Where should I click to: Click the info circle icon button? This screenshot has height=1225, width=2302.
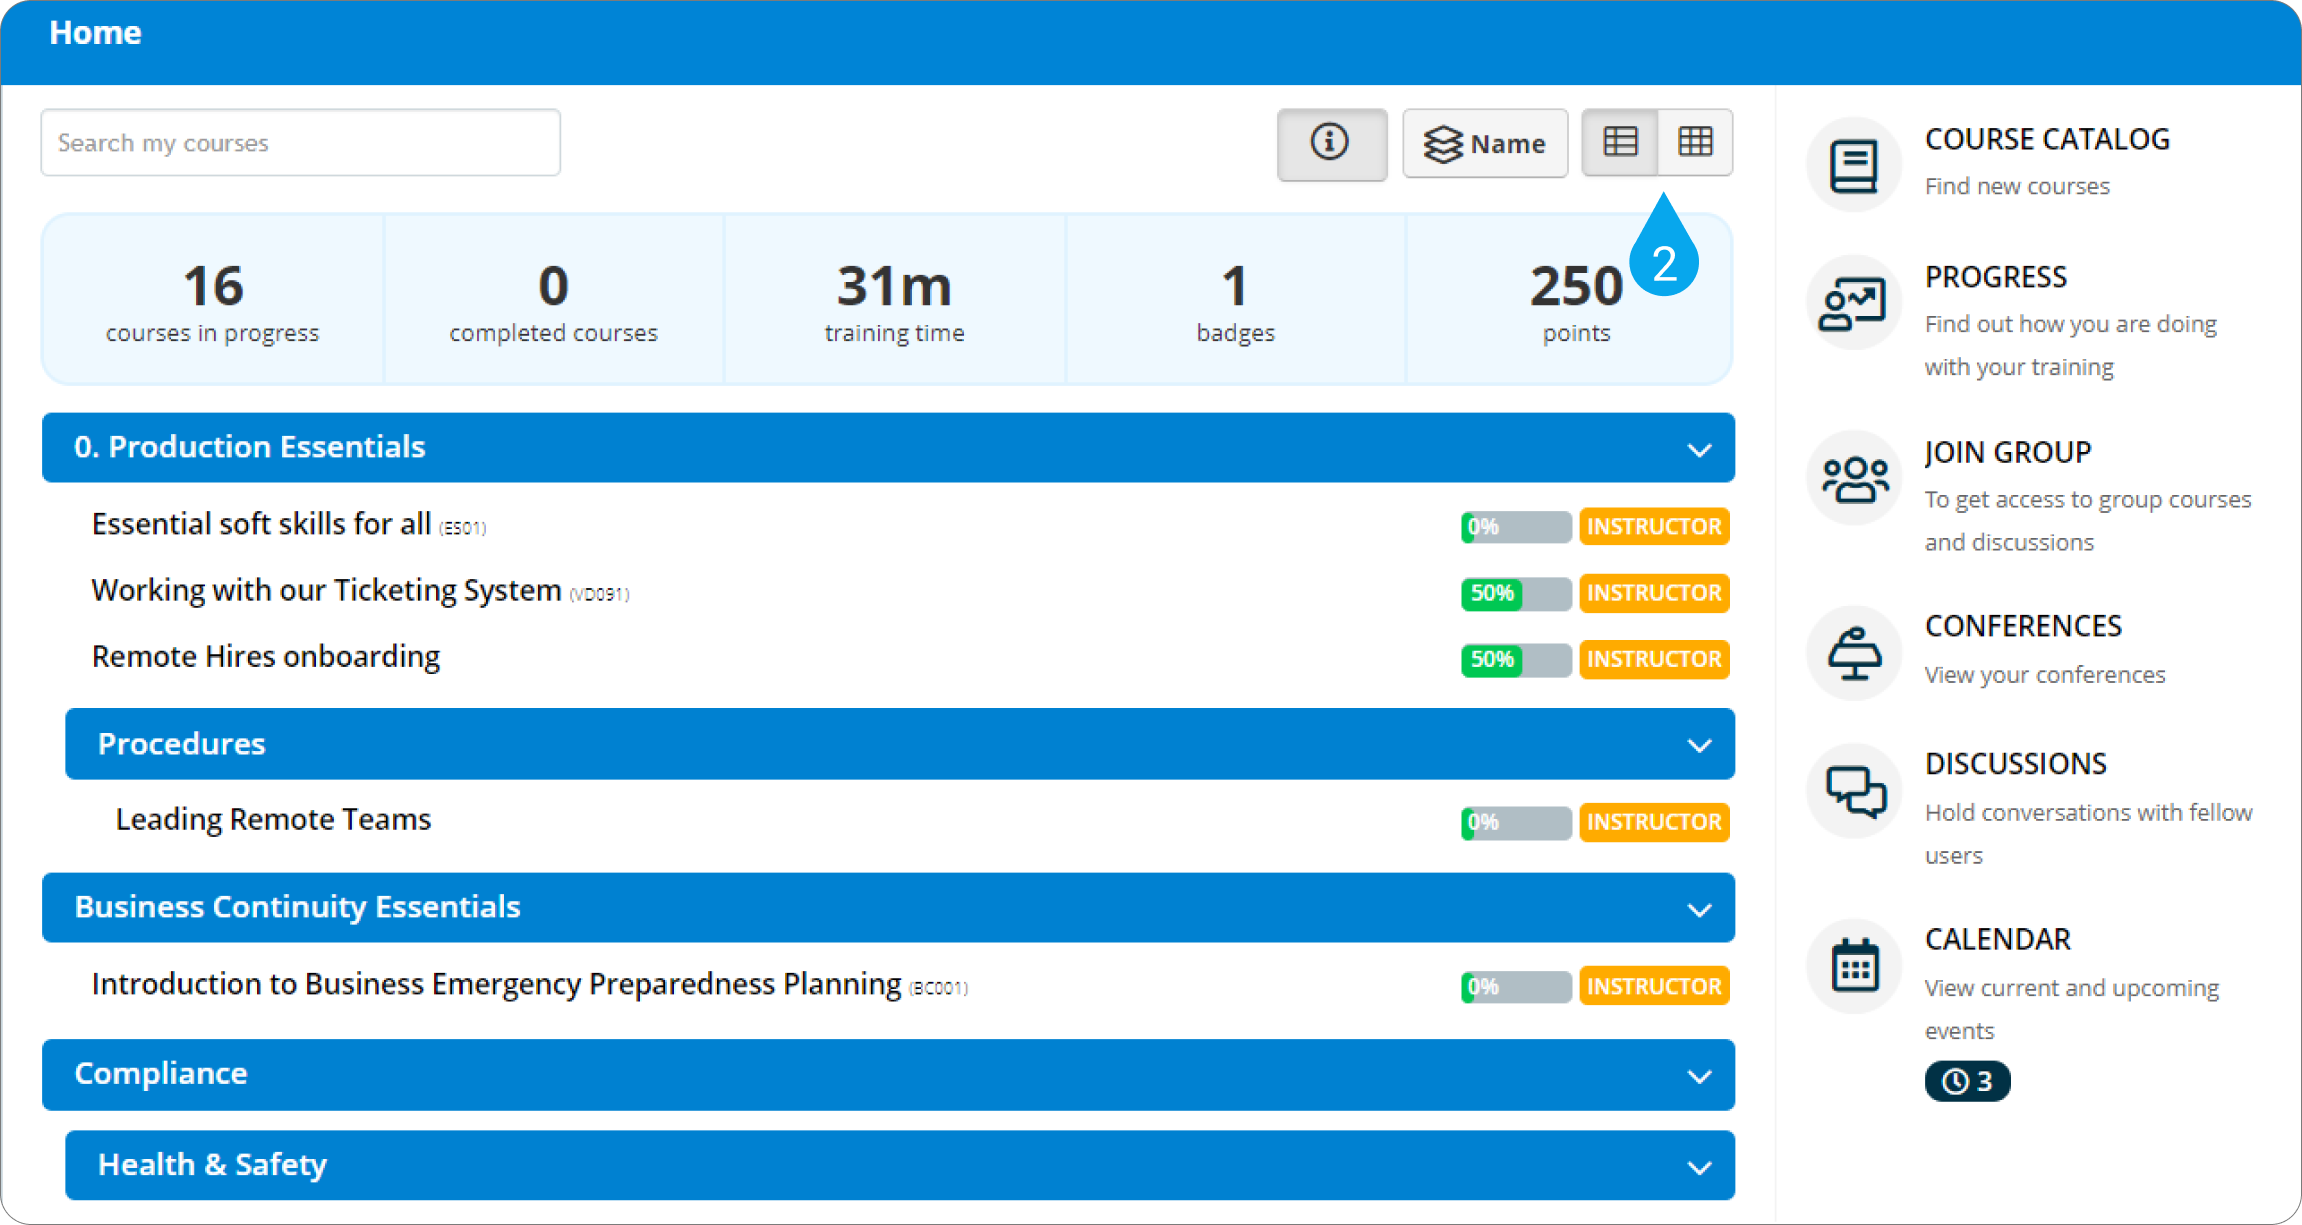(x=1331, y=144)
